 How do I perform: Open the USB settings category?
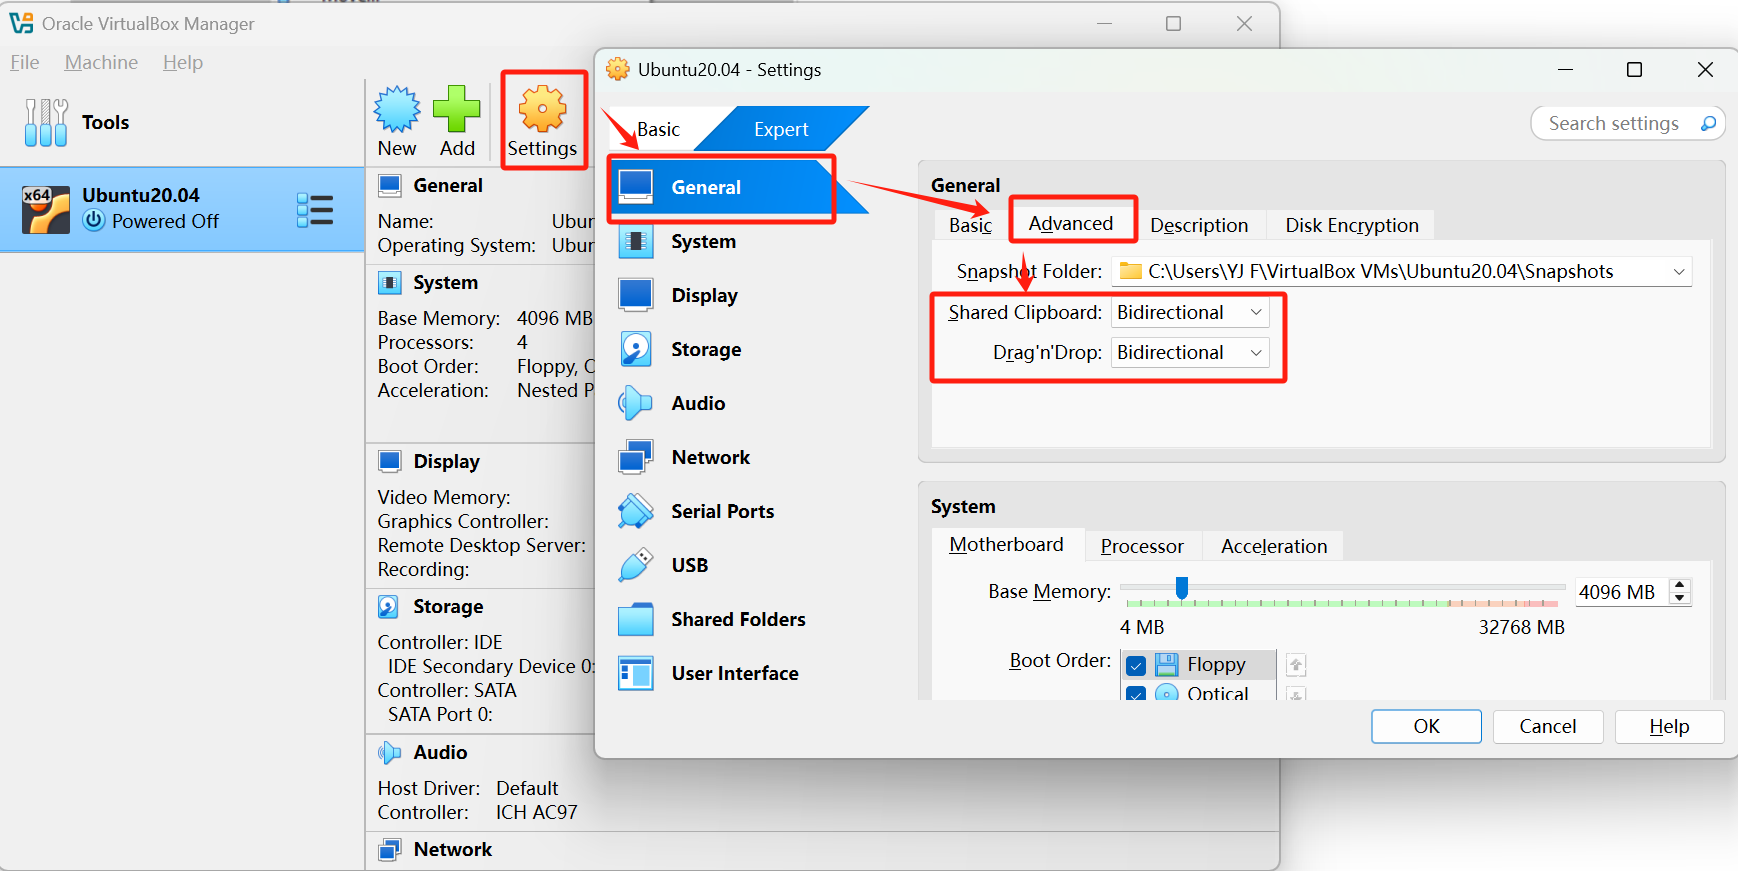click(689, 566)
